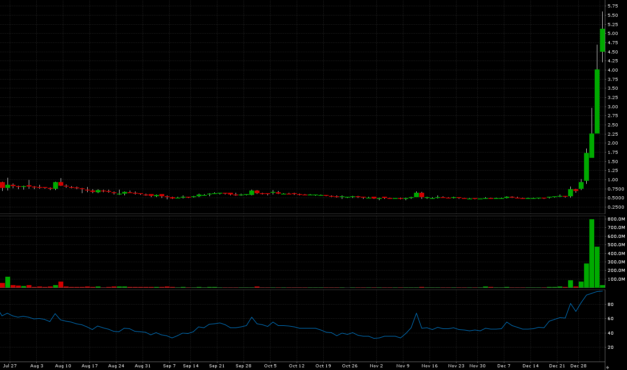Click the 'Dec 7' date label
This screenshot has height=370, width=627.
pos(503,366)
